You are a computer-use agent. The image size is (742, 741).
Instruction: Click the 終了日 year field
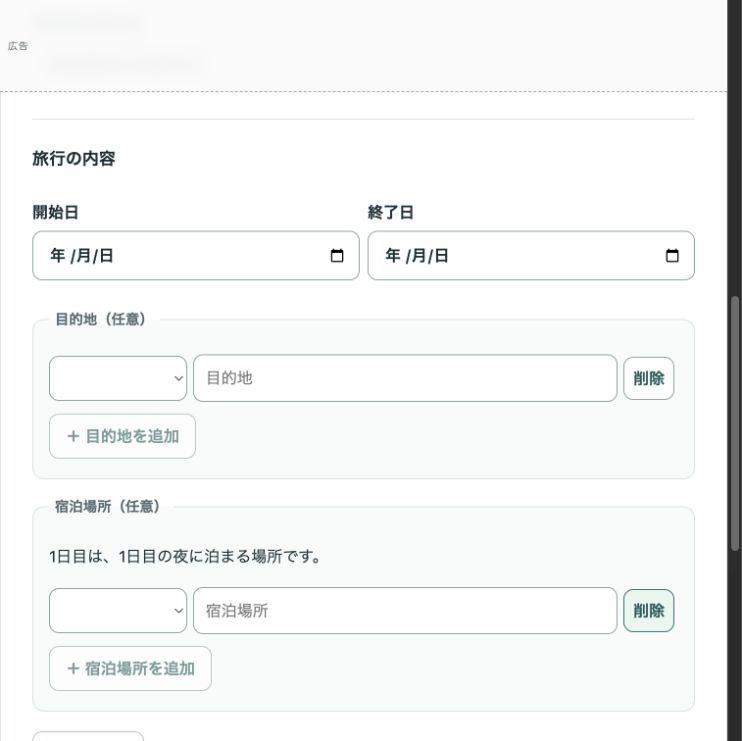393,256
